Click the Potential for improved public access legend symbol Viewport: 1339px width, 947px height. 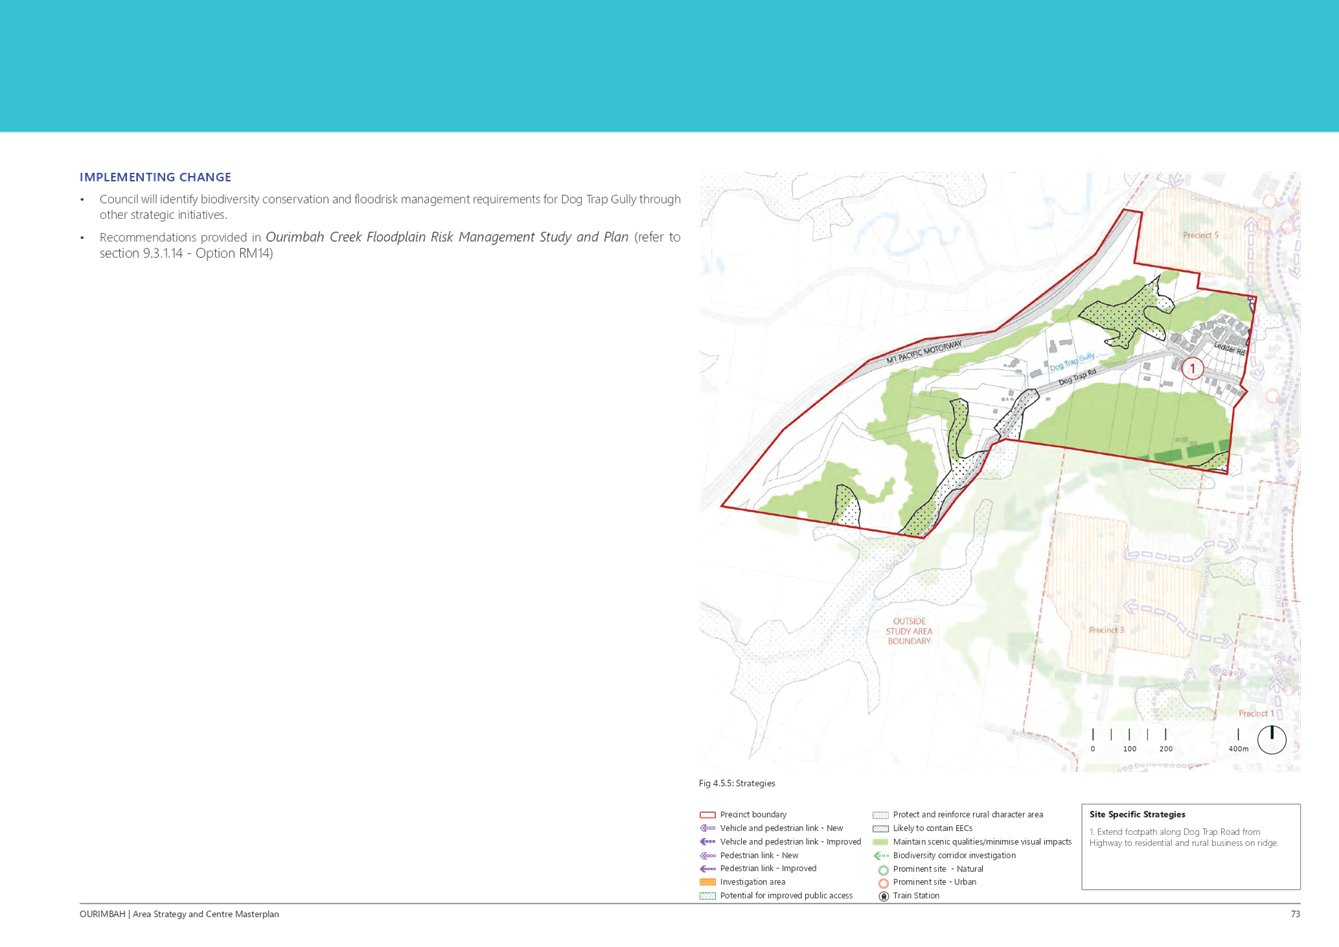(708, 896)
